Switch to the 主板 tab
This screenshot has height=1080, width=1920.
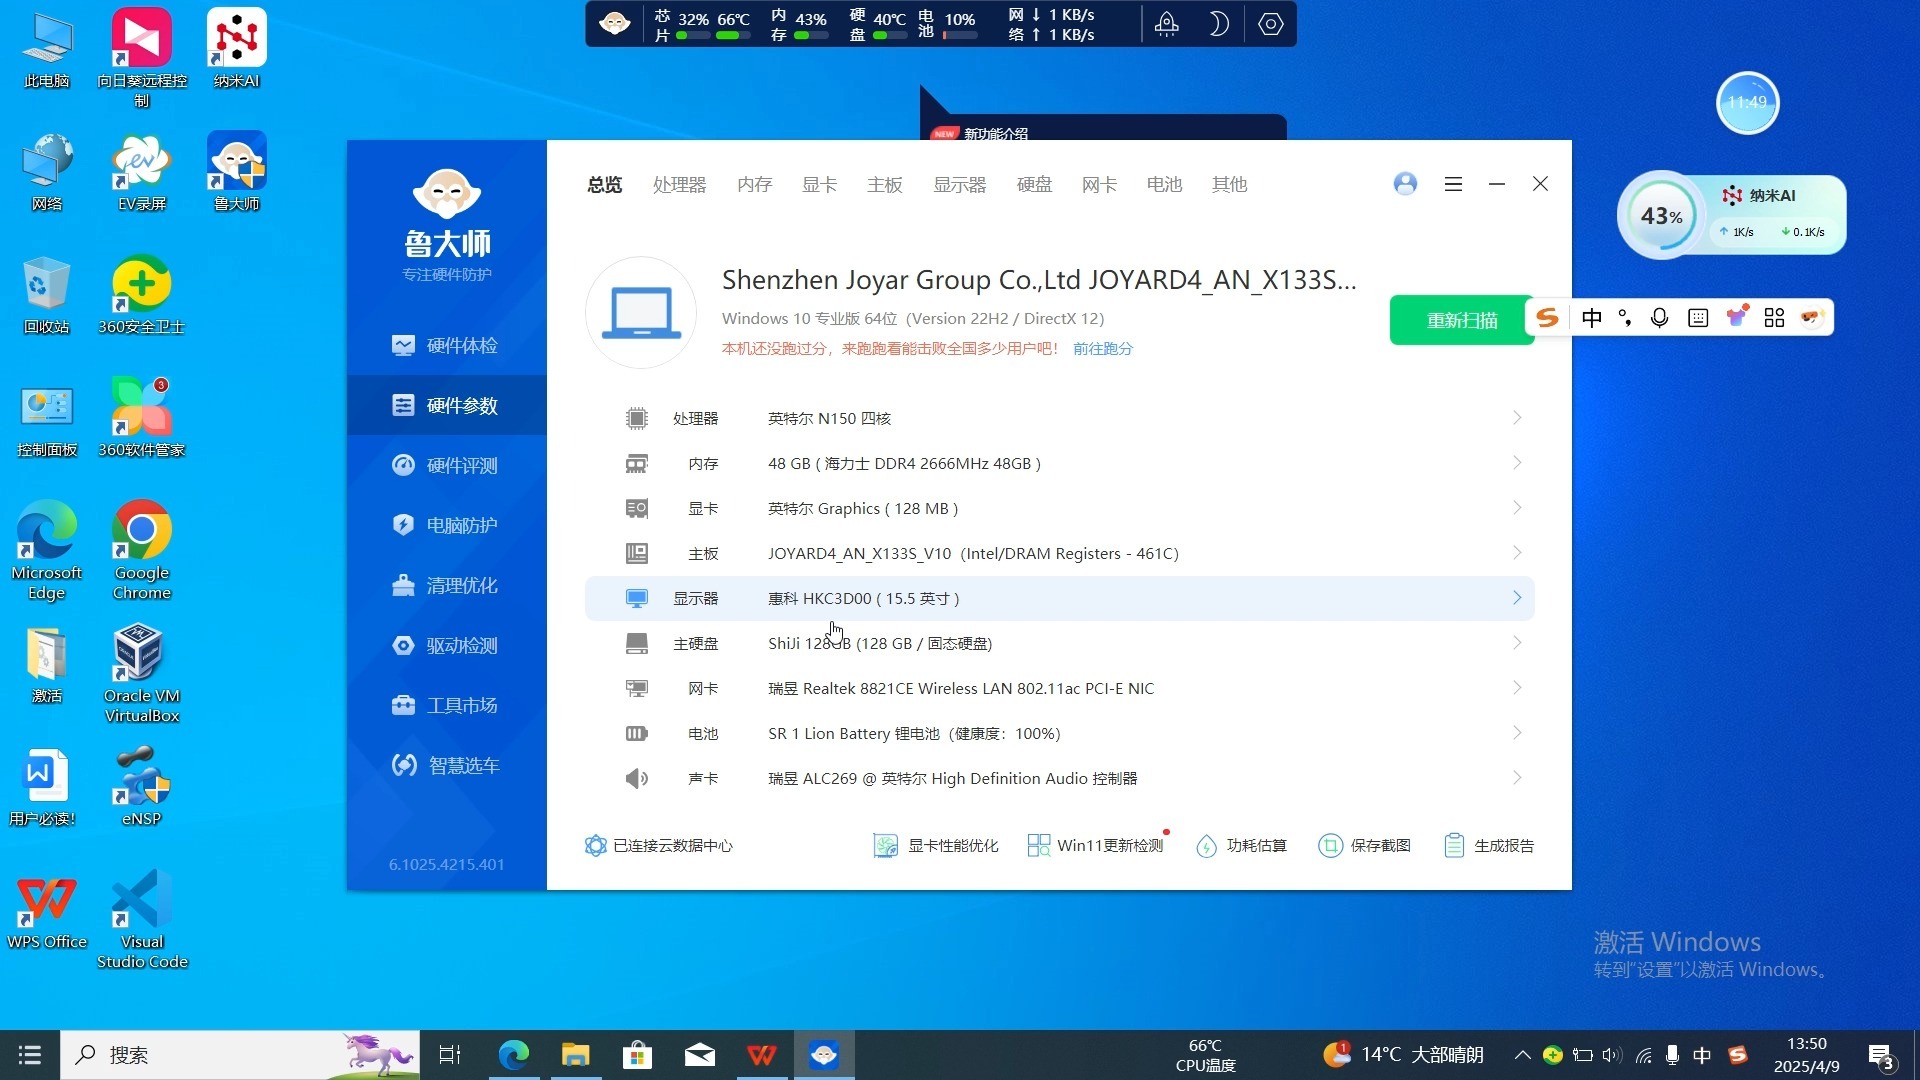[884, 185]
